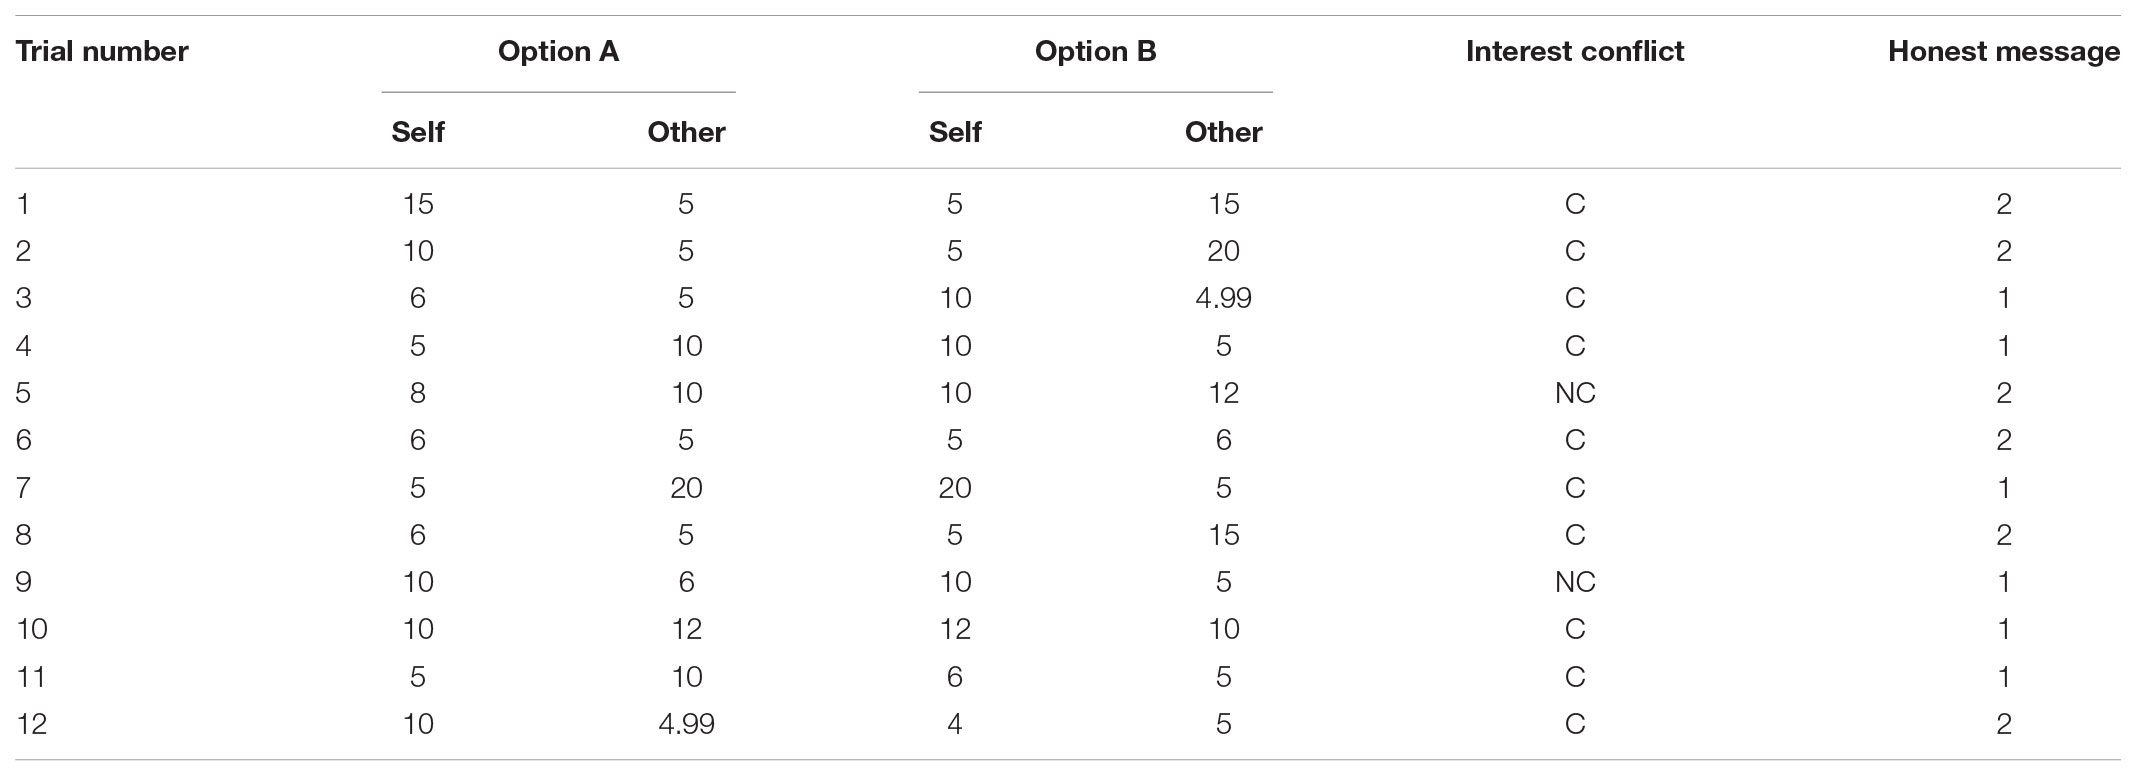Click trial number 10 cell
Viewport: 2137px width, 776px height.
(x=32, y=629)
